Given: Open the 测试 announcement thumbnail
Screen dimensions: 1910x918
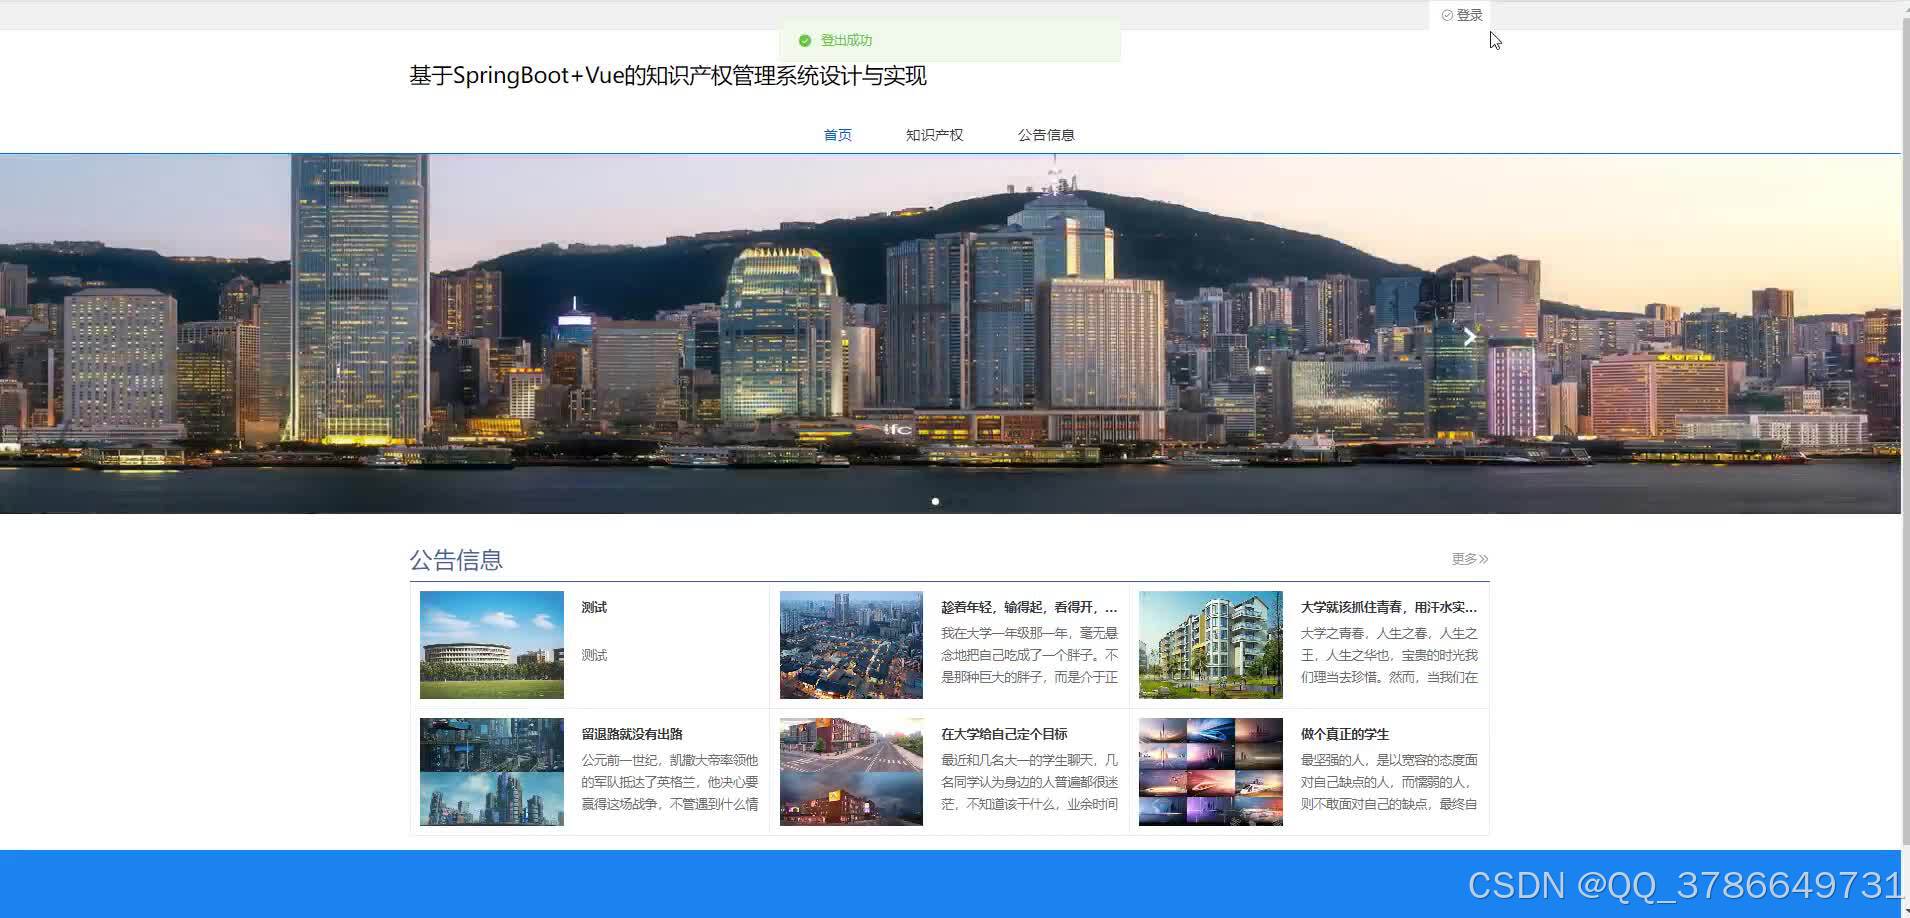Looking at the screenshot, I should point(491,644).
